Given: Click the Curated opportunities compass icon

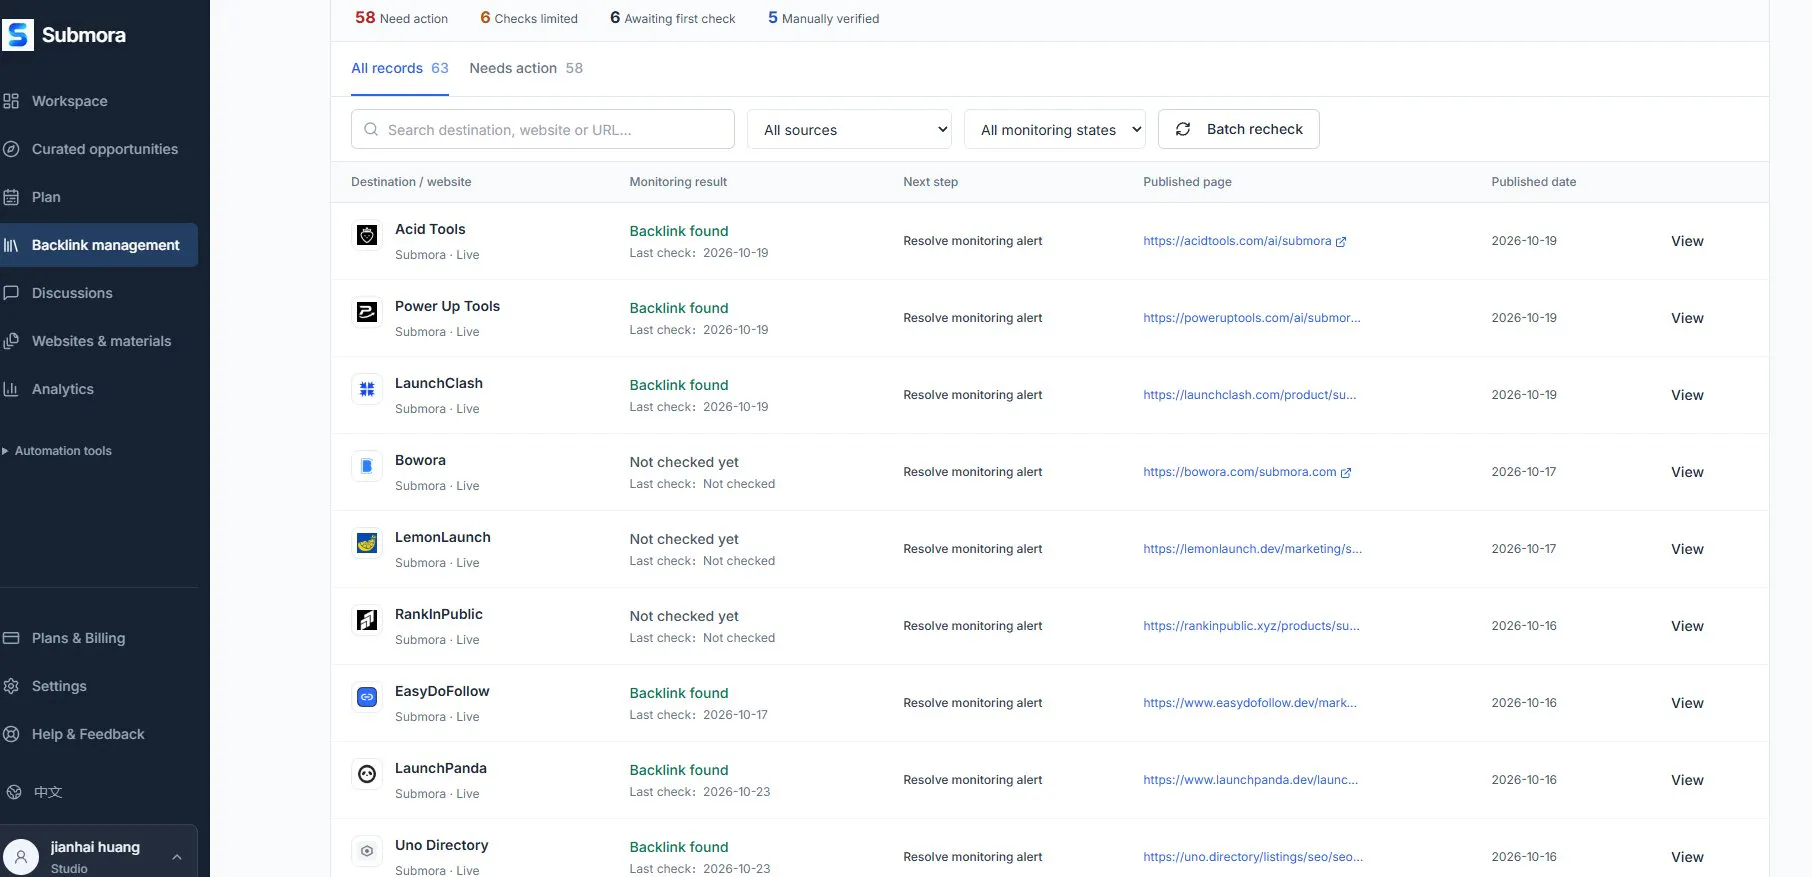Looking at the screenshot, I should pos(11,149).
